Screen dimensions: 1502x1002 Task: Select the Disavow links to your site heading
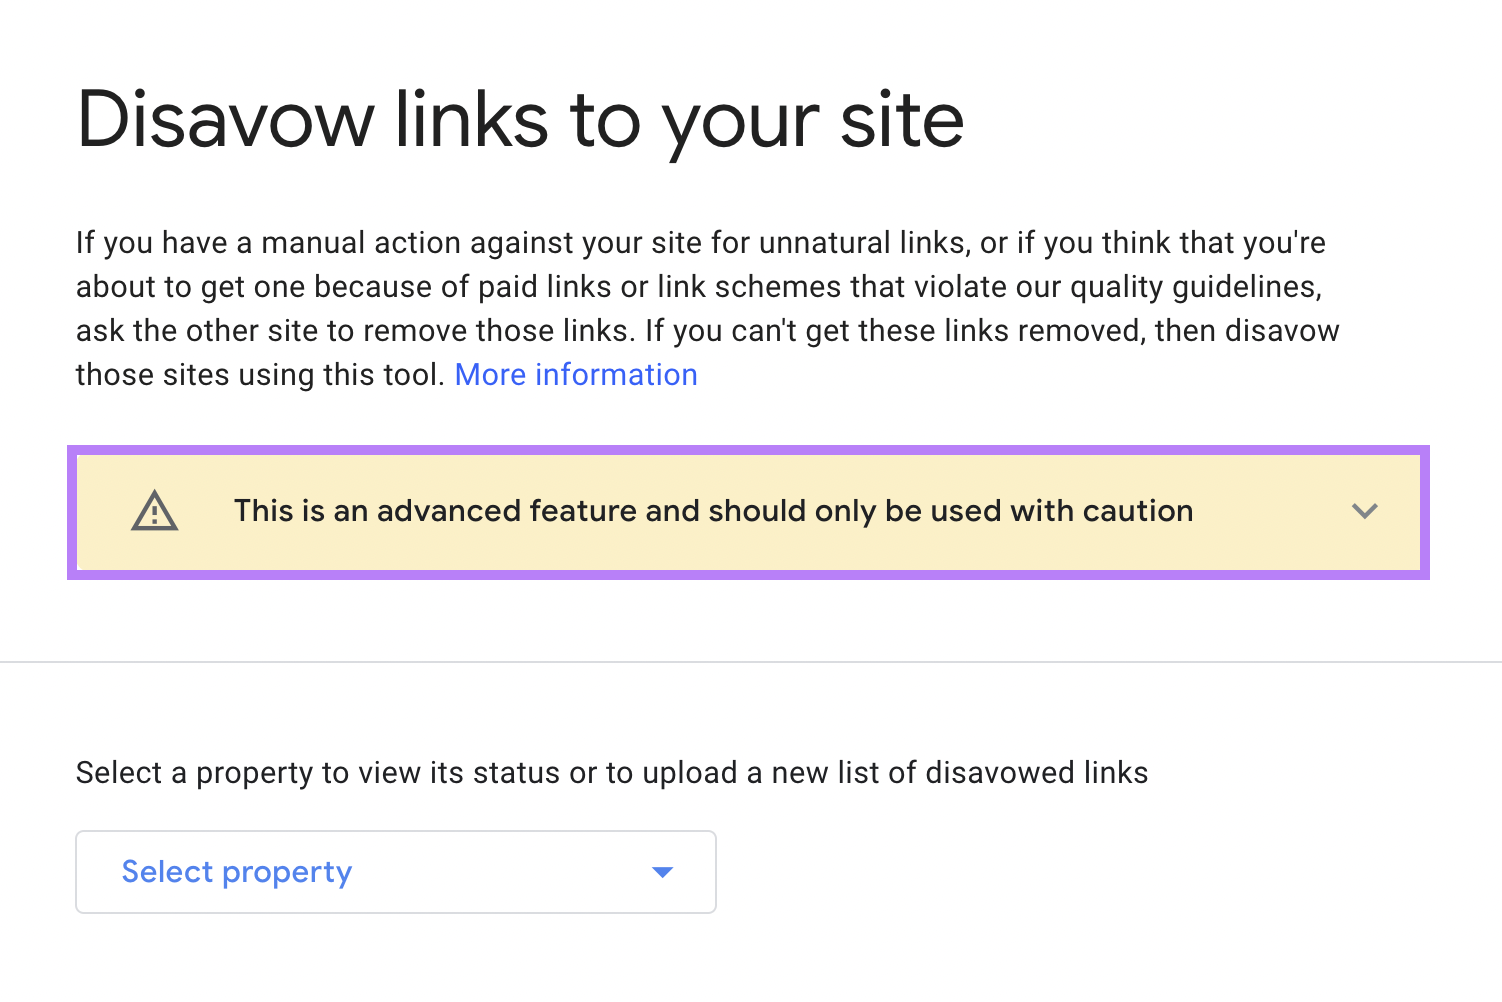(520, 119)
